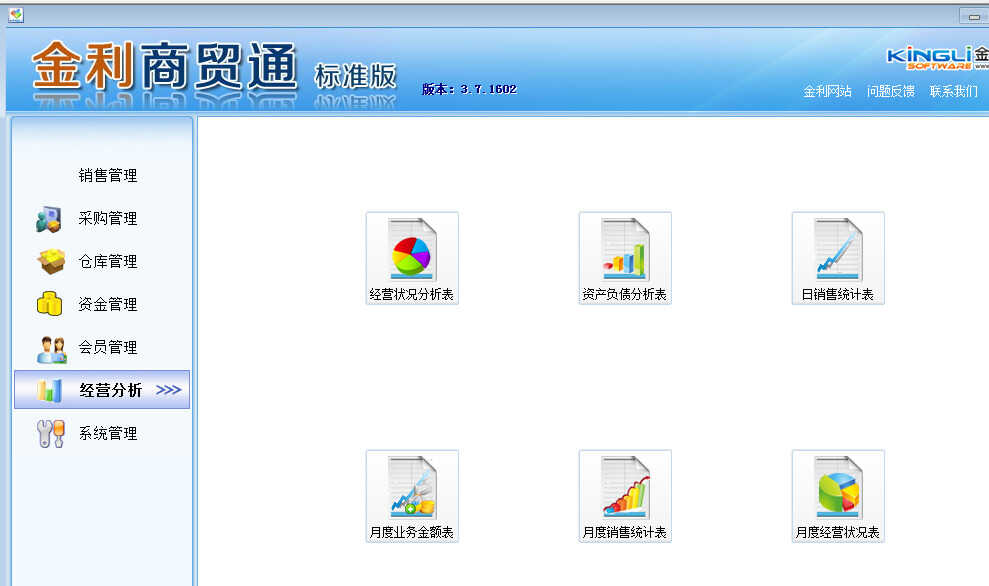
Task: Click the application icon in title bar
Action: [16, 15]
